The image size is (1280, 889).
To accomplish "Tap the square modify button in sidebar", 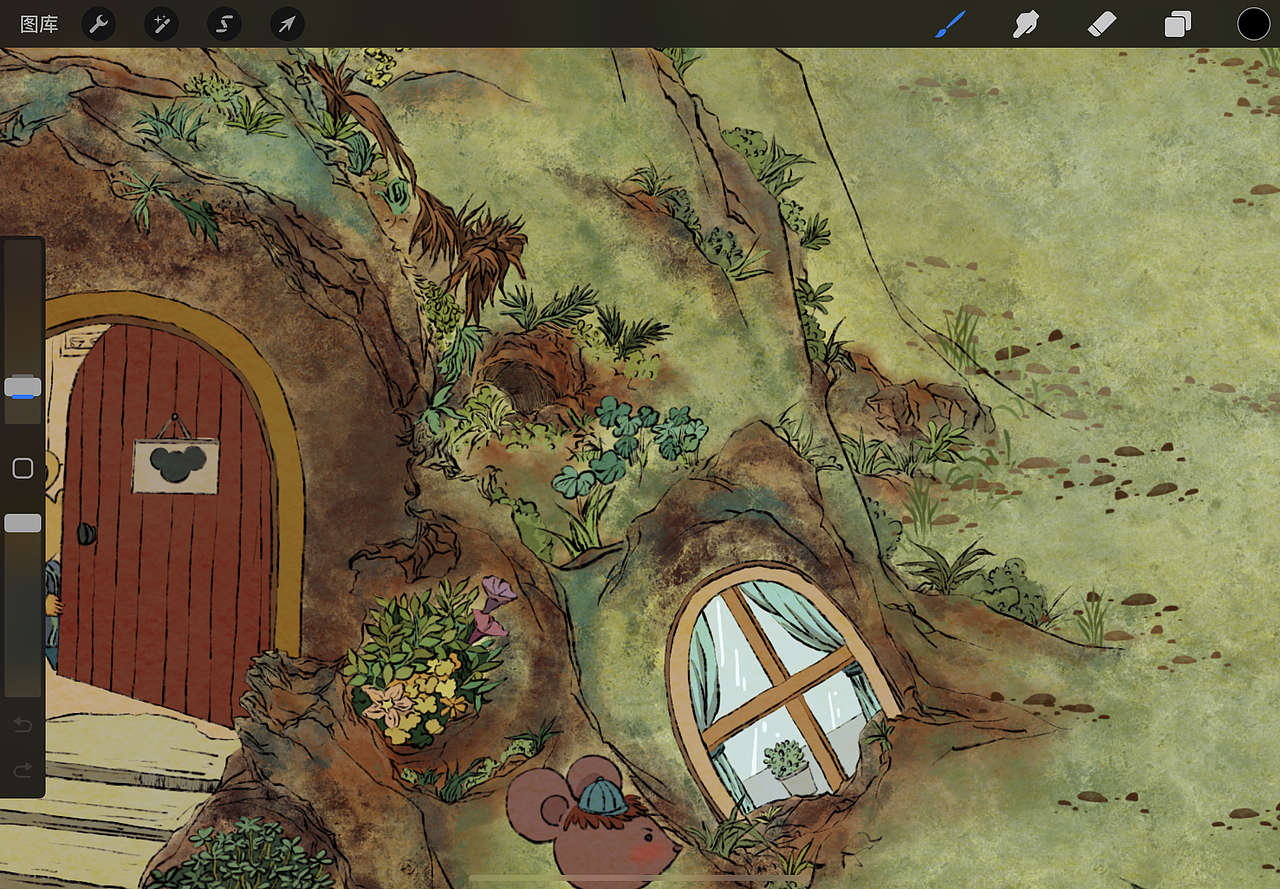I will pyautogui.click(x=22, y=468).
